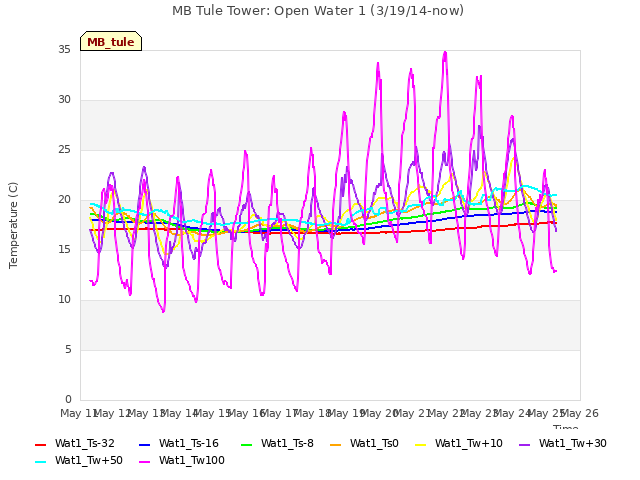This screenshot has width=640, height=480.
Task: Click the blue Wat1_Ts-16 color swatch
Action: [x=144, y=444]
